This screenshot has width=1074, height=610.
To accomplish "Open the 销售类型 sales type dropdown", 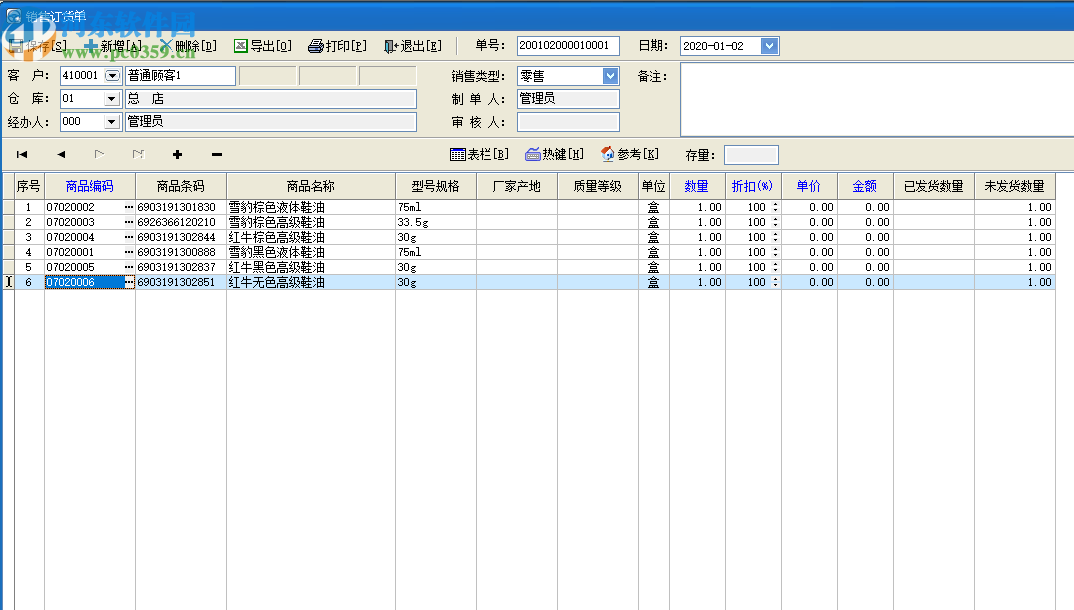I will point(611,75).
